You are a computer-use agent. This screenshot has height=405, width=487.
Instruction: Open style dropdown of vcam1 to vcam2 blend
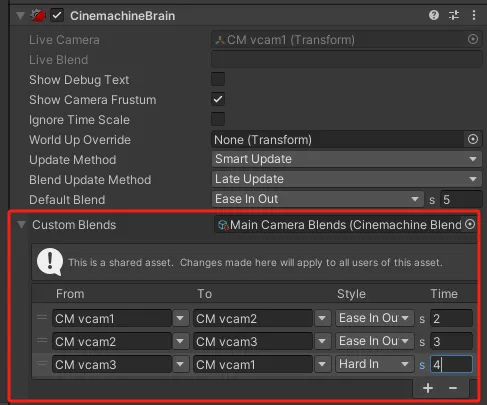pos(375,318)
